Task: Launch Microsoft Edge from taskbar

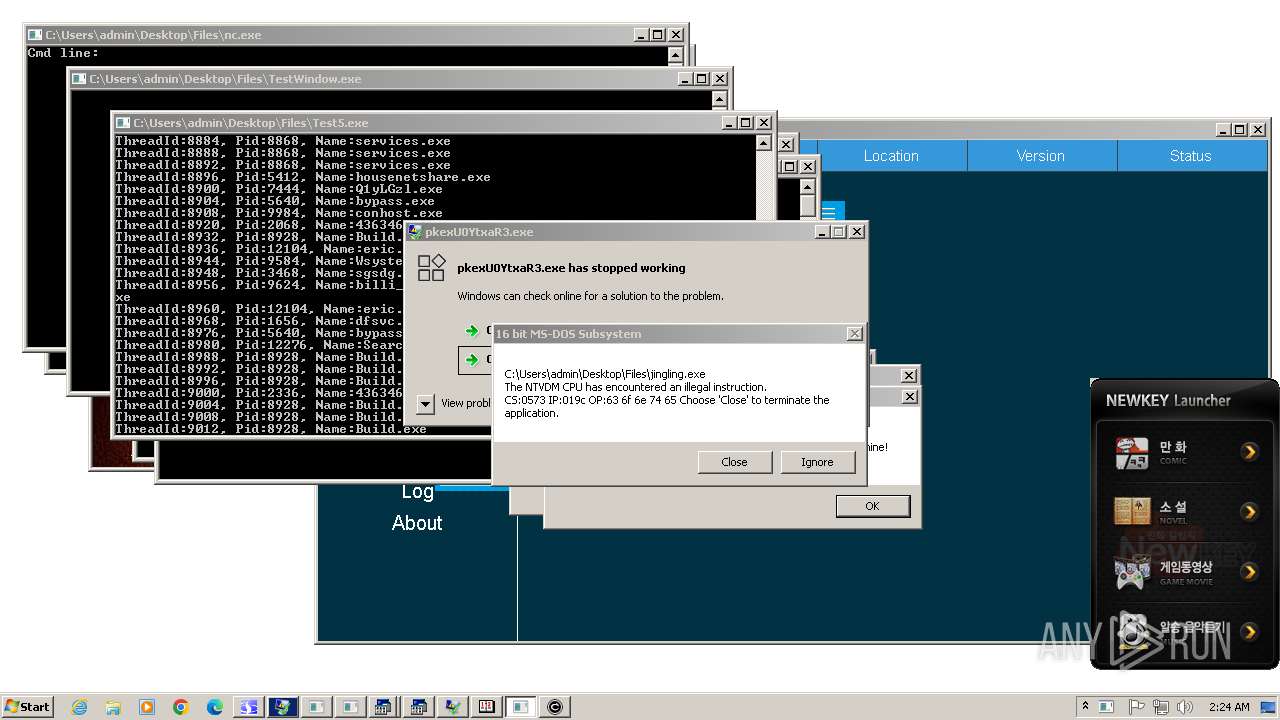Action: [214, 707]
